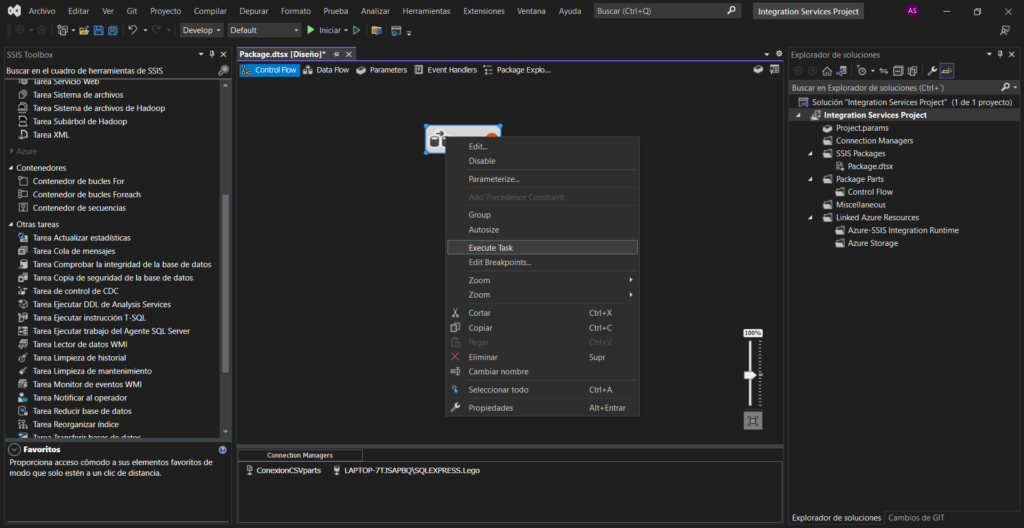Select Tarea Ejecutar instrucción T-SQL in toolbox

click(89, 317)
